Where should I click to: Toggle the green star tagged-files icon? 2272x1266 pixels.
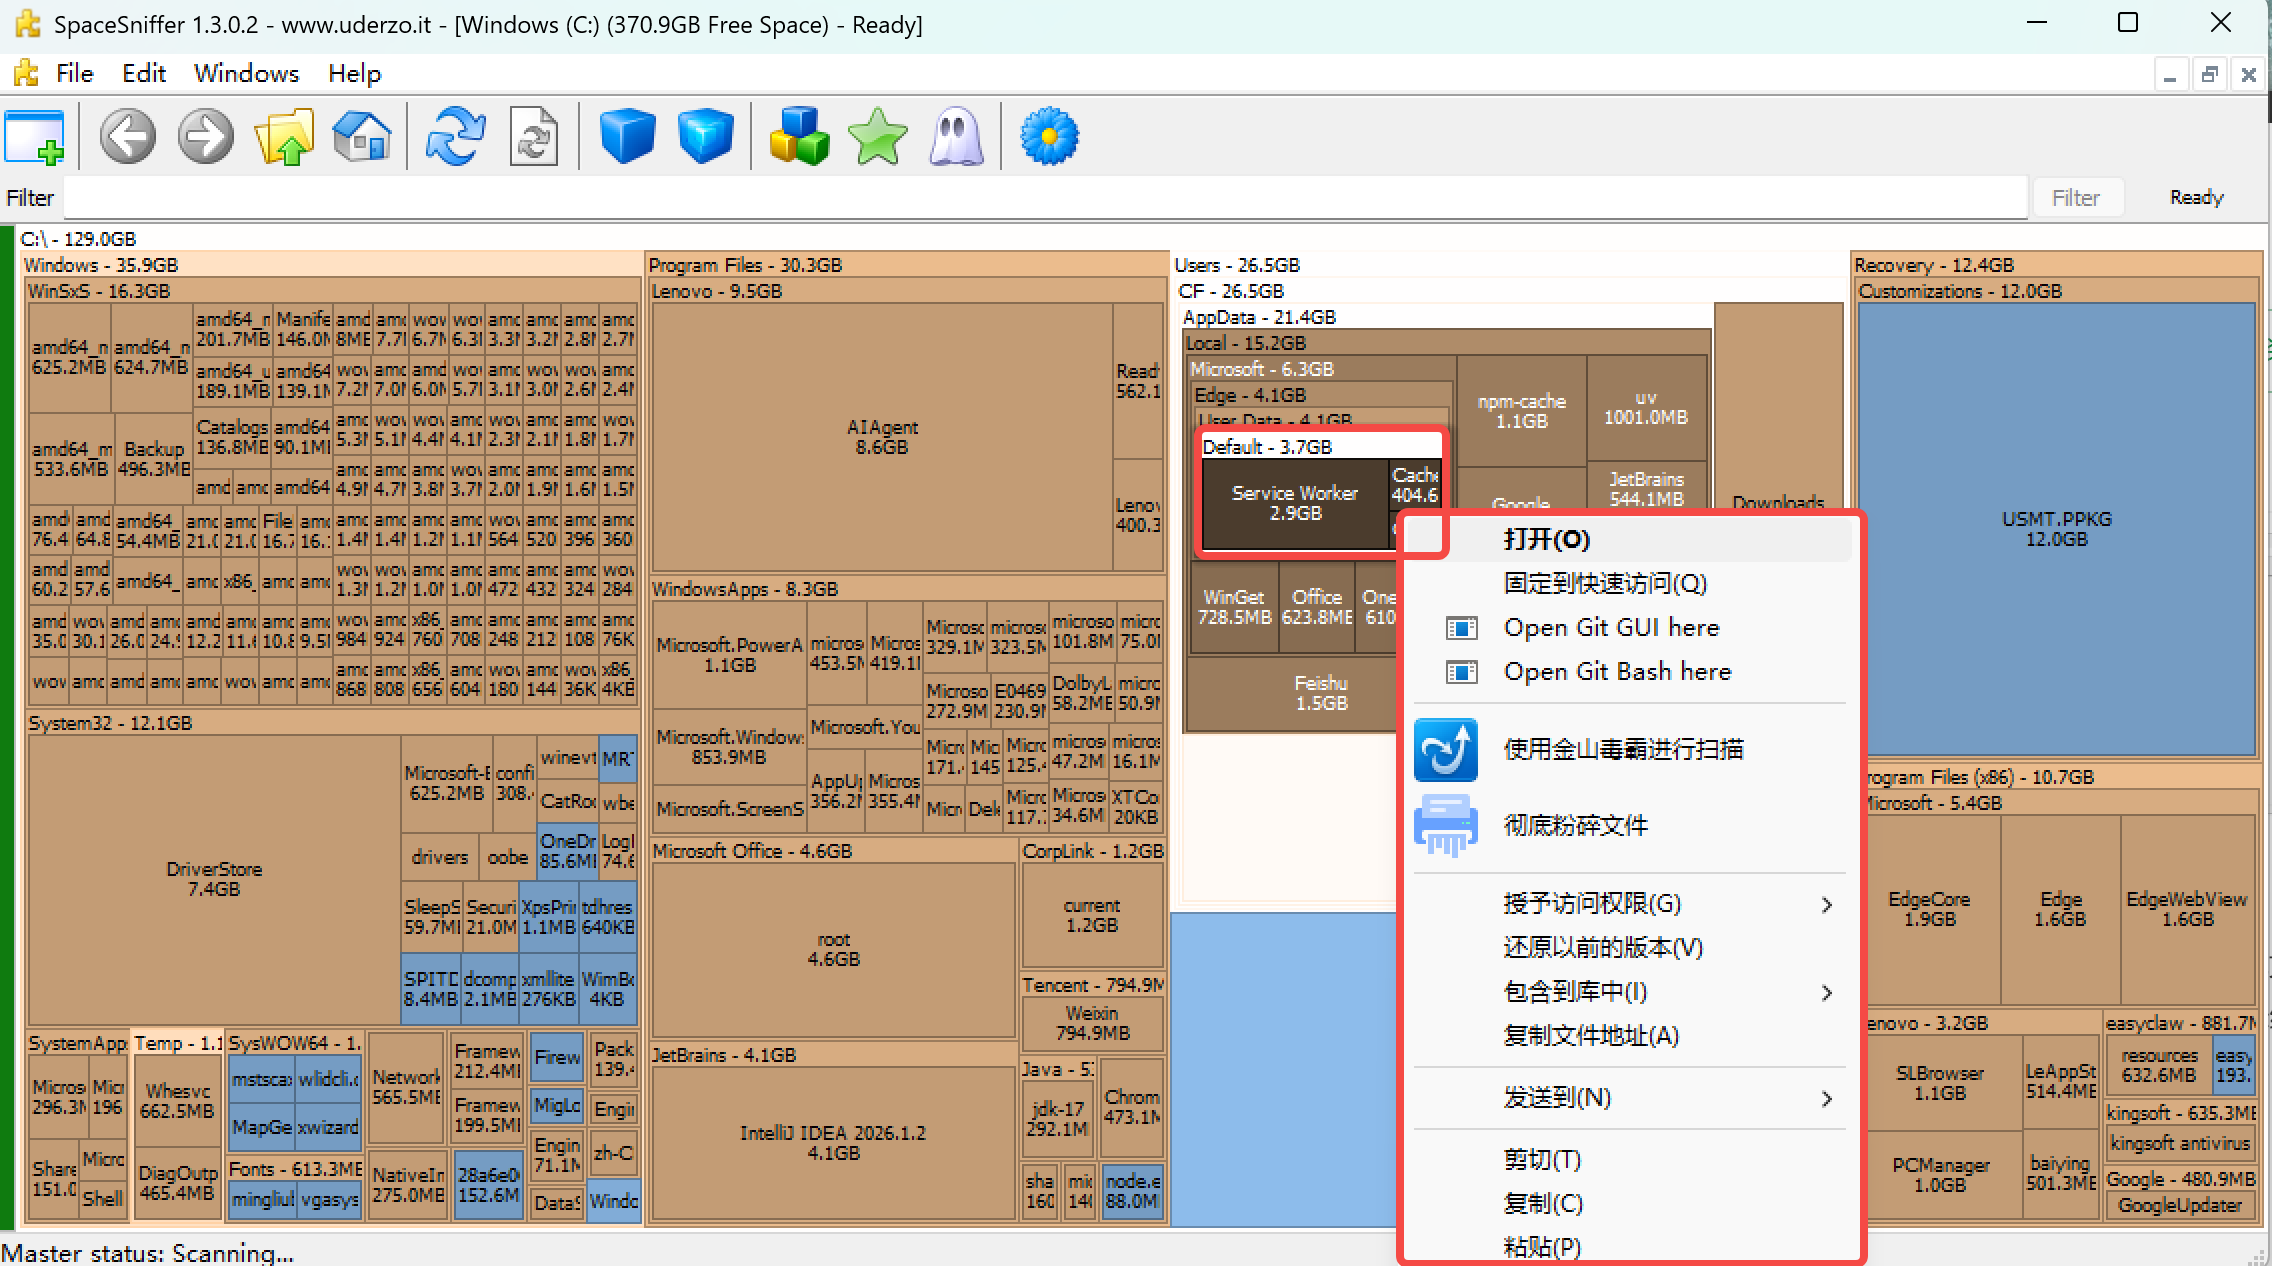(877, 137)
